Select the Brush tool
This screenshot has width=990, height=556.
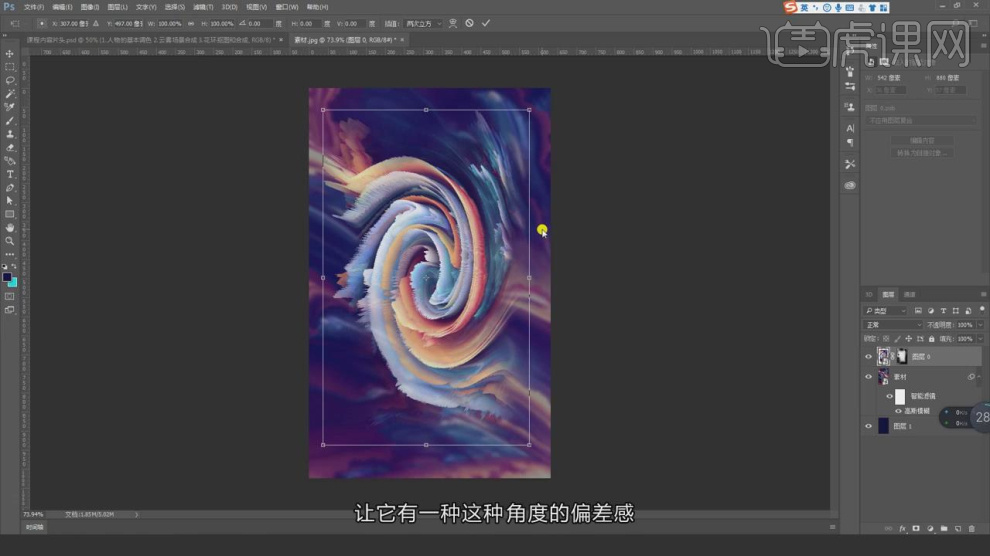pos(9,121)
